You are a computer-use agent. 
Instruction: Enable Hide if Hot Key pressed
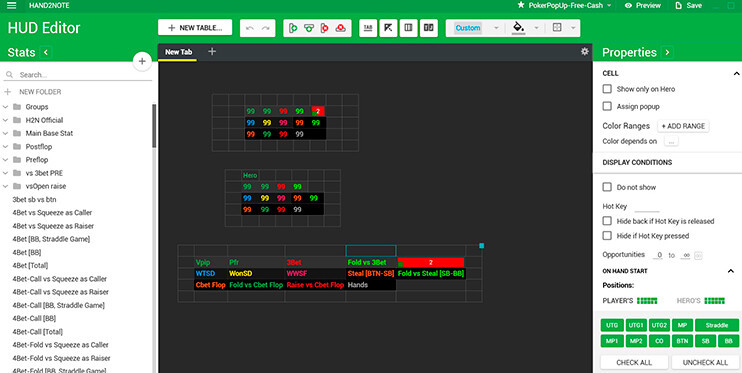[607, 235]
